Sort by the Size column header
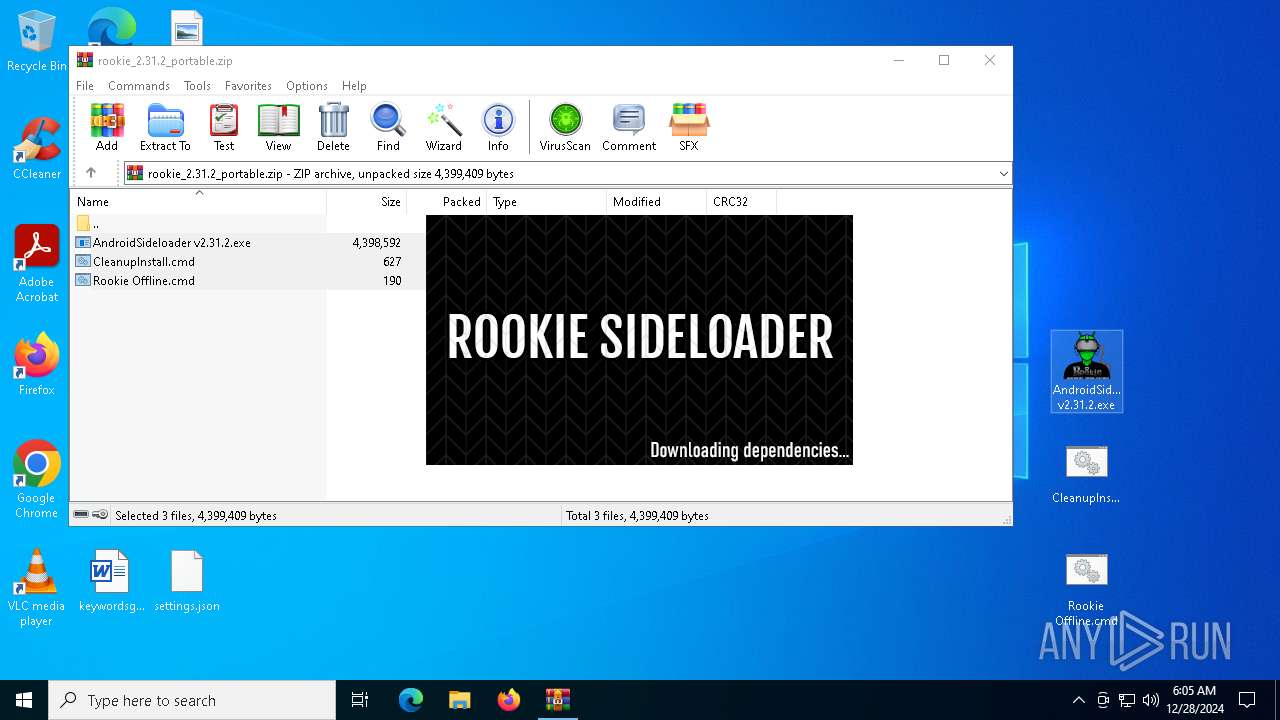This screenshot has width=1280, height=720. [x=367, y=202]
